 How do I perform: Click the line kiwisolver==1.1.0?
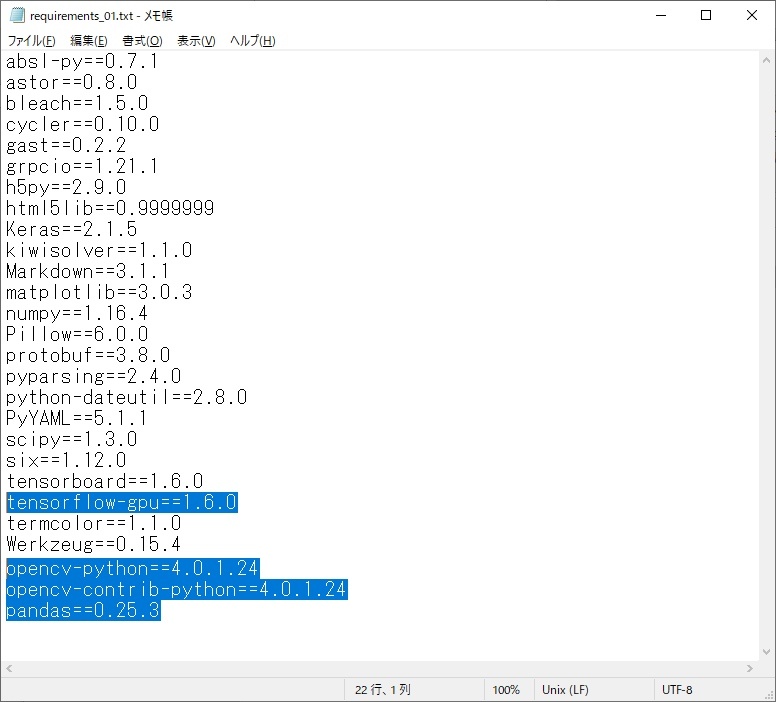point(99,250)
